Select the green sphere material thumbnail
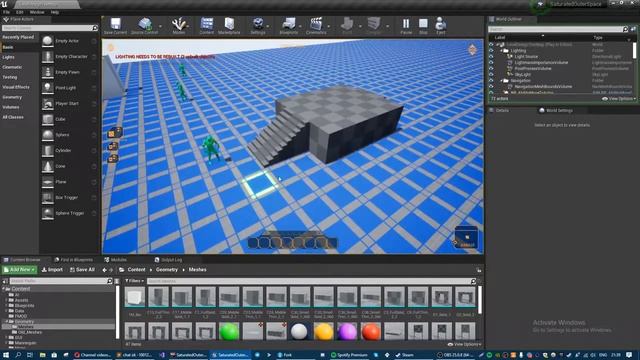Viewport: 640px width, 360px height. [x=229, y=331]
